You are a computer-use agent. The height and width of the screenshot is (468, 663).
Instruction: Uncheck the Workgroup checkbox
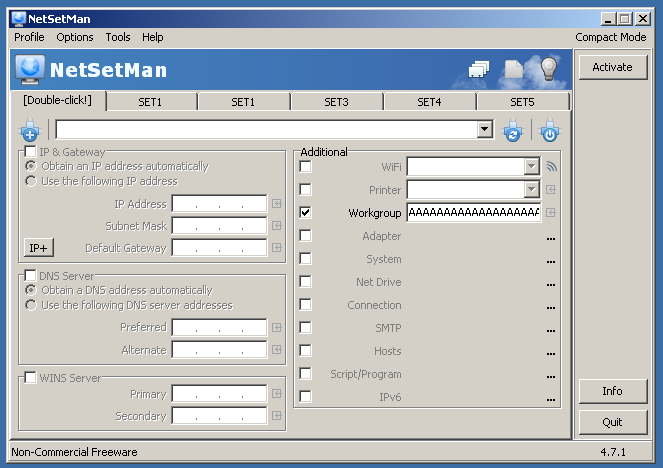coord(306,213)
